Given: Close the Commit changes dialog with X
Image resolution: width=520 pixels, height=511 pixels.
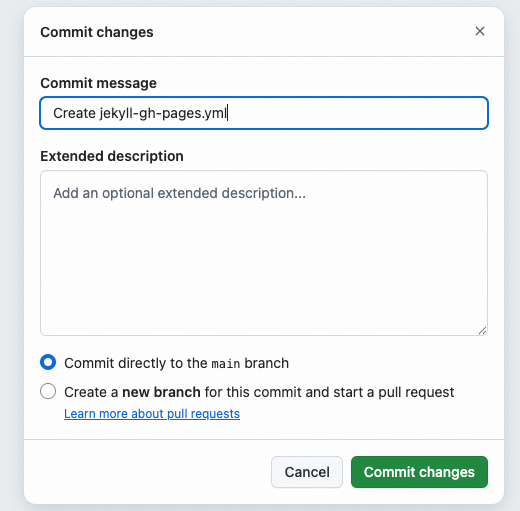Looking at the screenshot, I should tap(480, 31).
